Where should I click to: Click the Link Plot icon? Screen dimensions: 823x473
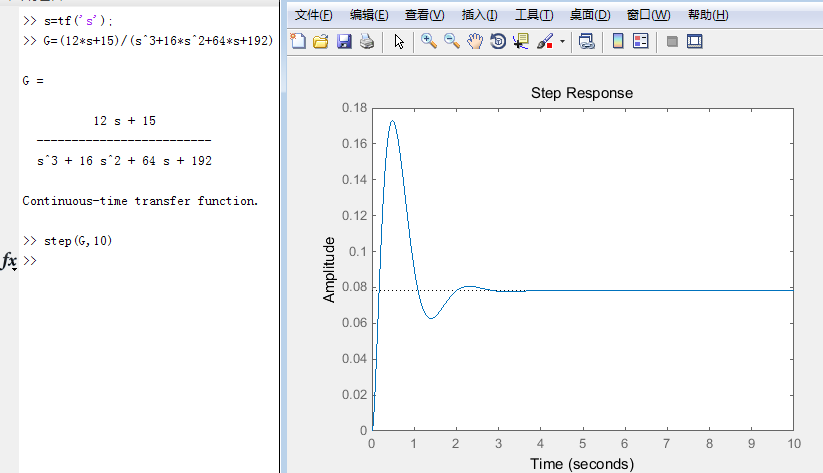pyautogui.click(x=586, y=41)
